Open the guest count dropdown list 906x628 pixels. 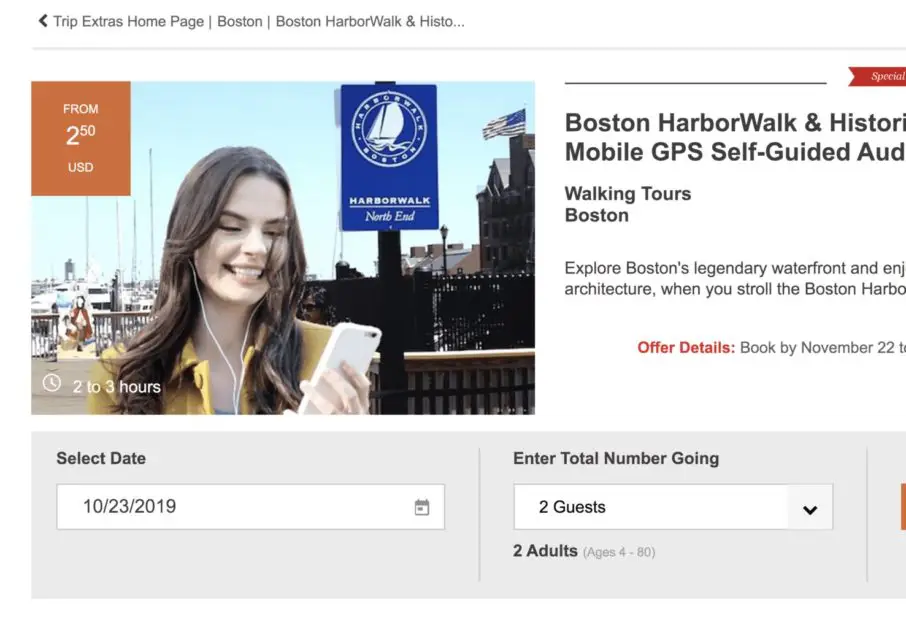point(672,507)
